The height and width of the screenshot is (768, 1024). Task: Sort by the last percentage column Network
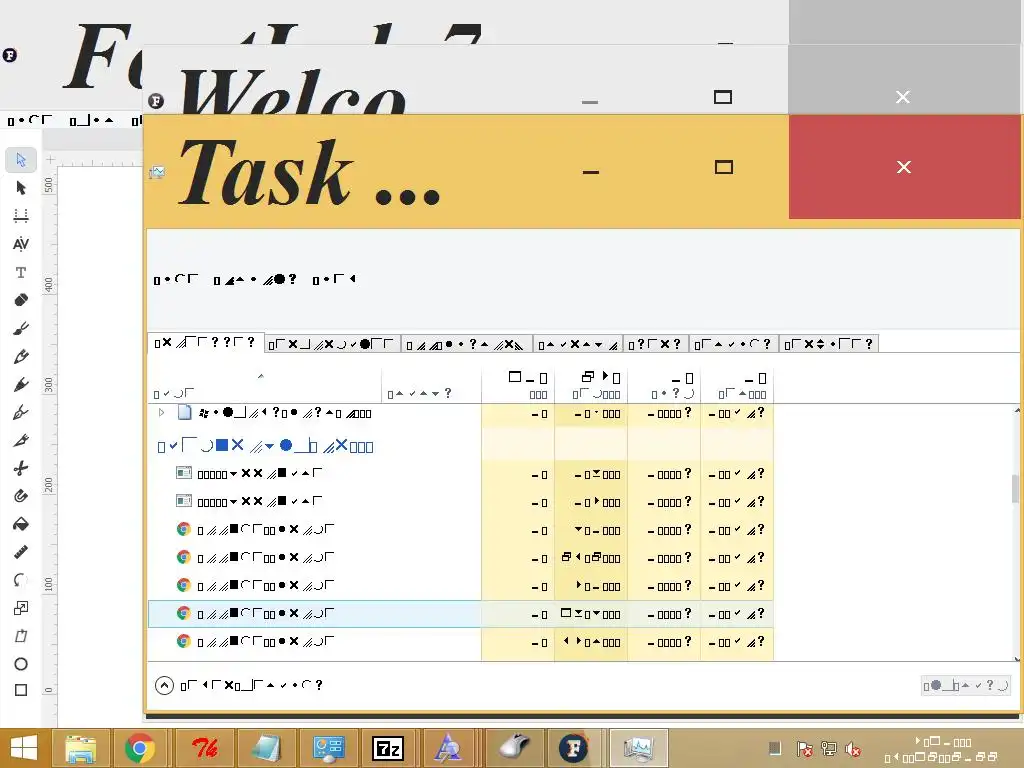737,385
